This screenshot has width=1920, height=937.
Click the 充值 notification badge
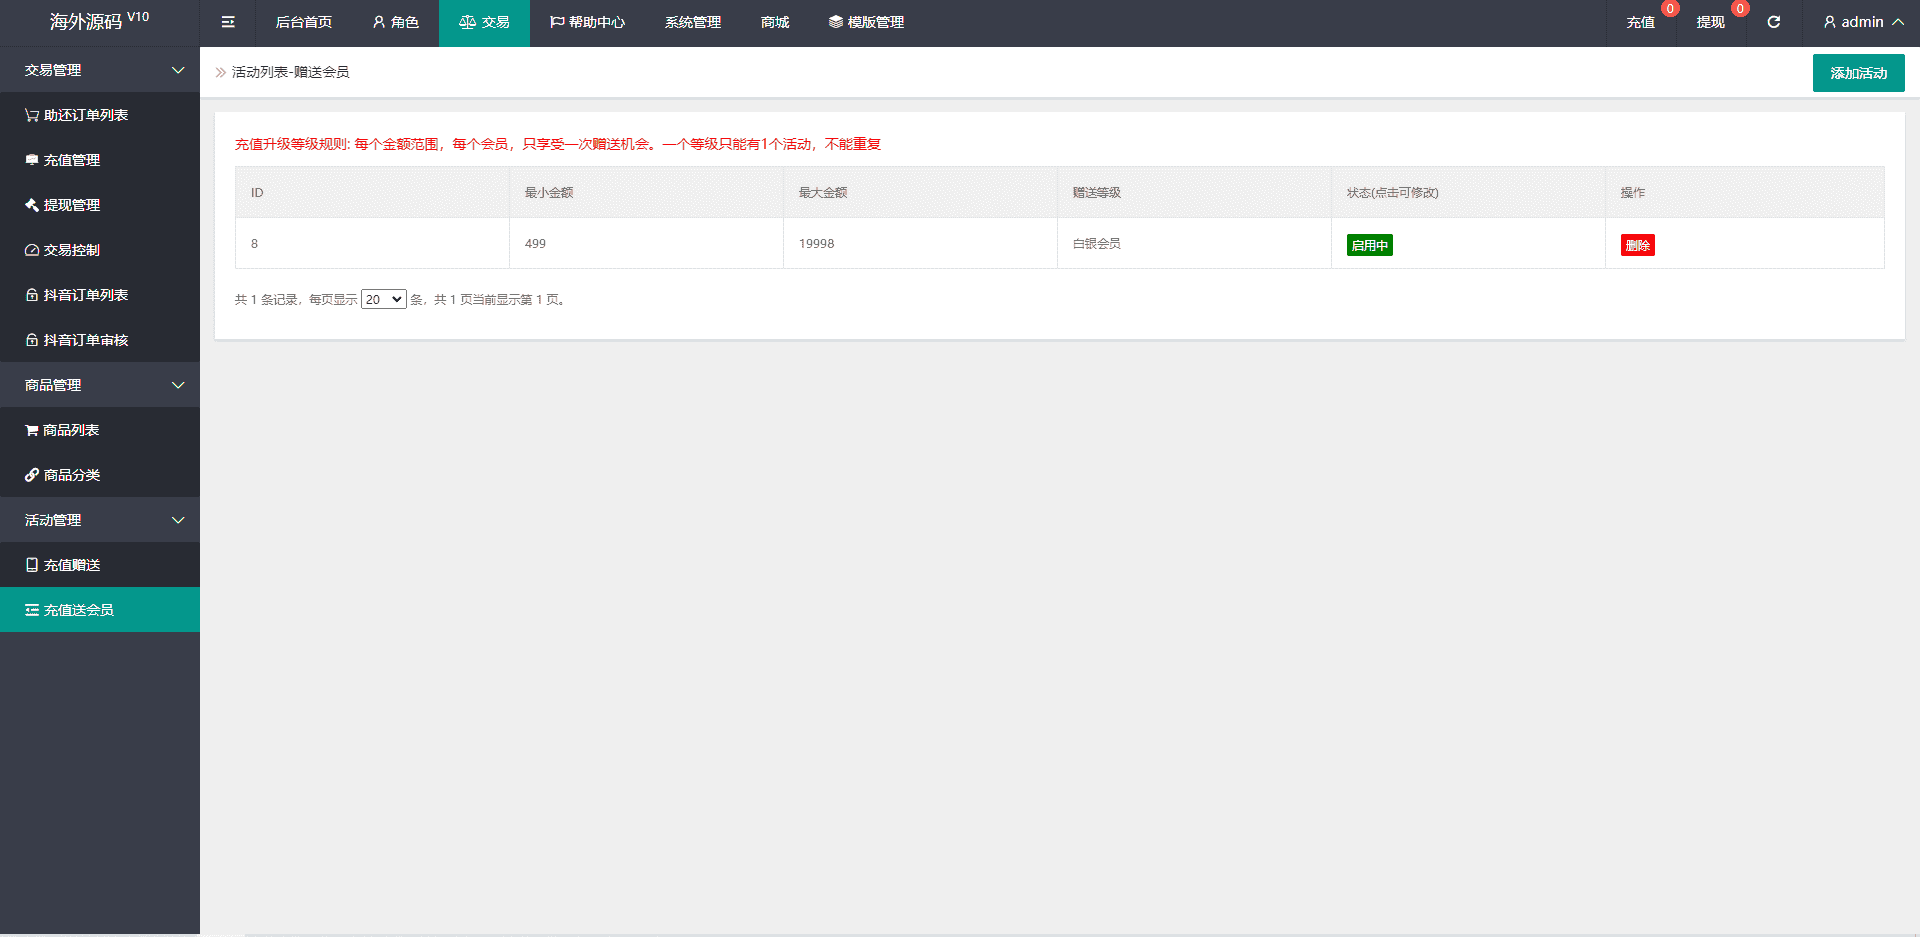pos(1670,9)
